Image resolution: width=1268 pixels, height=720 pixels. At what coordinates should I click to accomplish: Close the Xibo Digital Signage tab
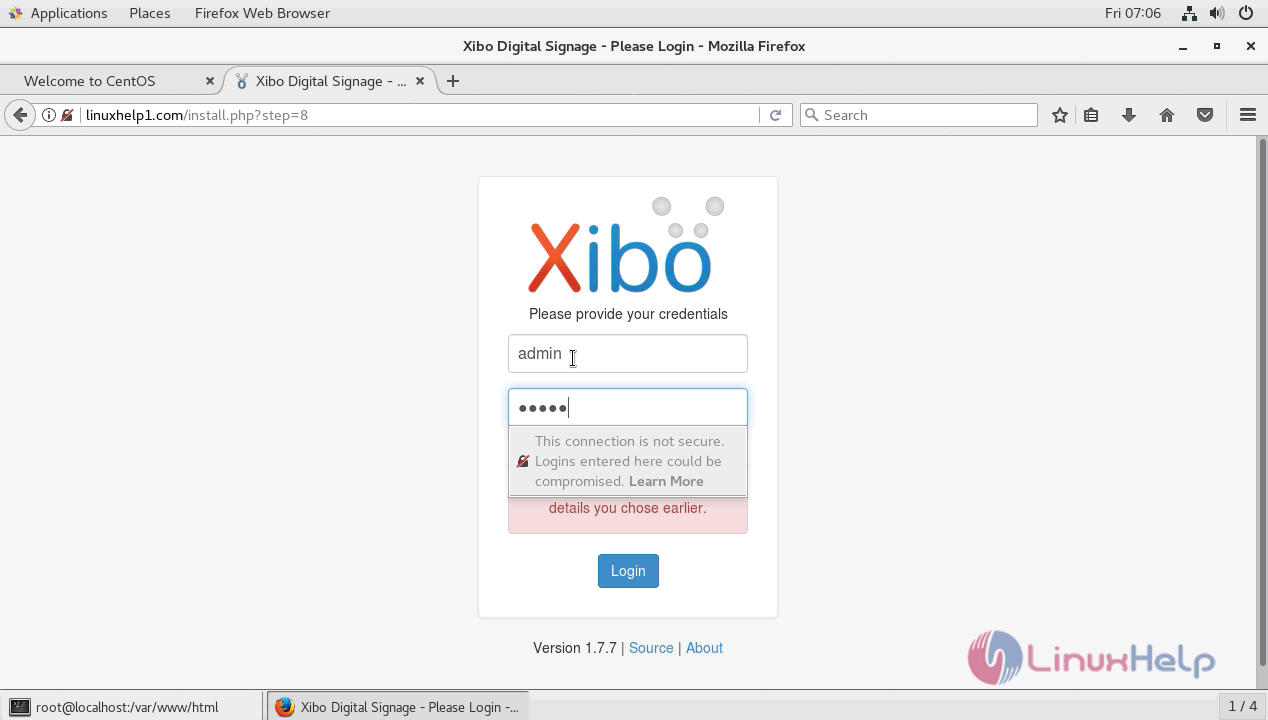coord(420,81)
